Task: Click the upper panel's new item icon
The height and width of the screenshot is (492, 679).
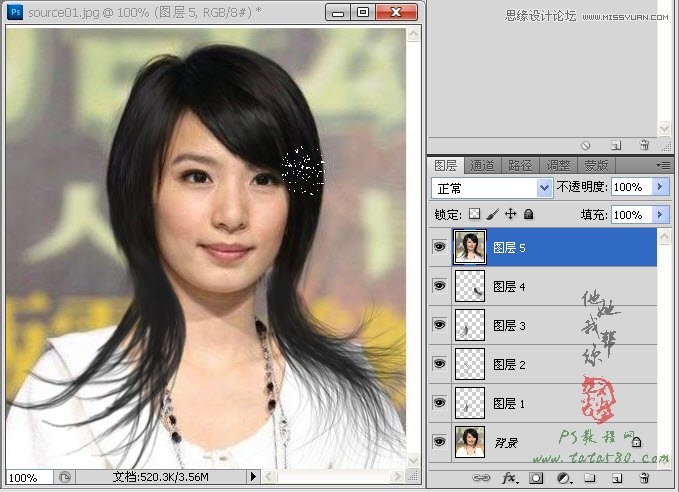Action: (x=616, y=146)
